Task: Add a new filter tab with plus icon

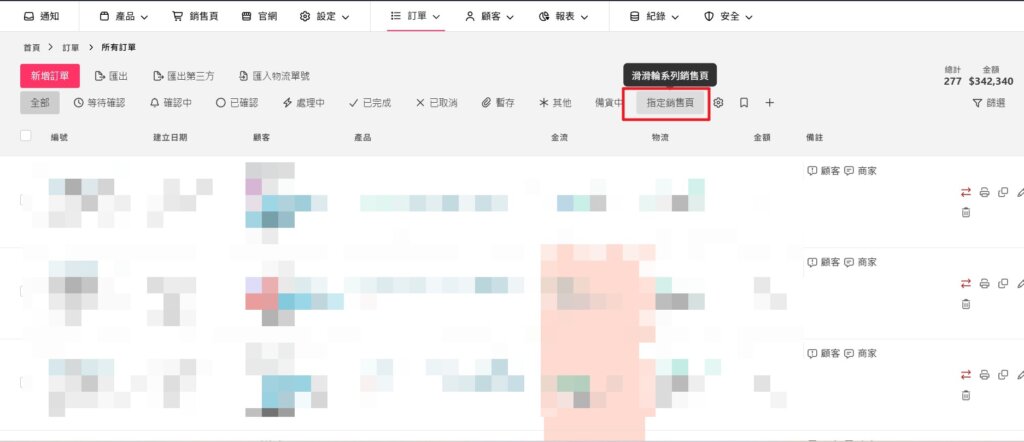Action: pos(769,103)
